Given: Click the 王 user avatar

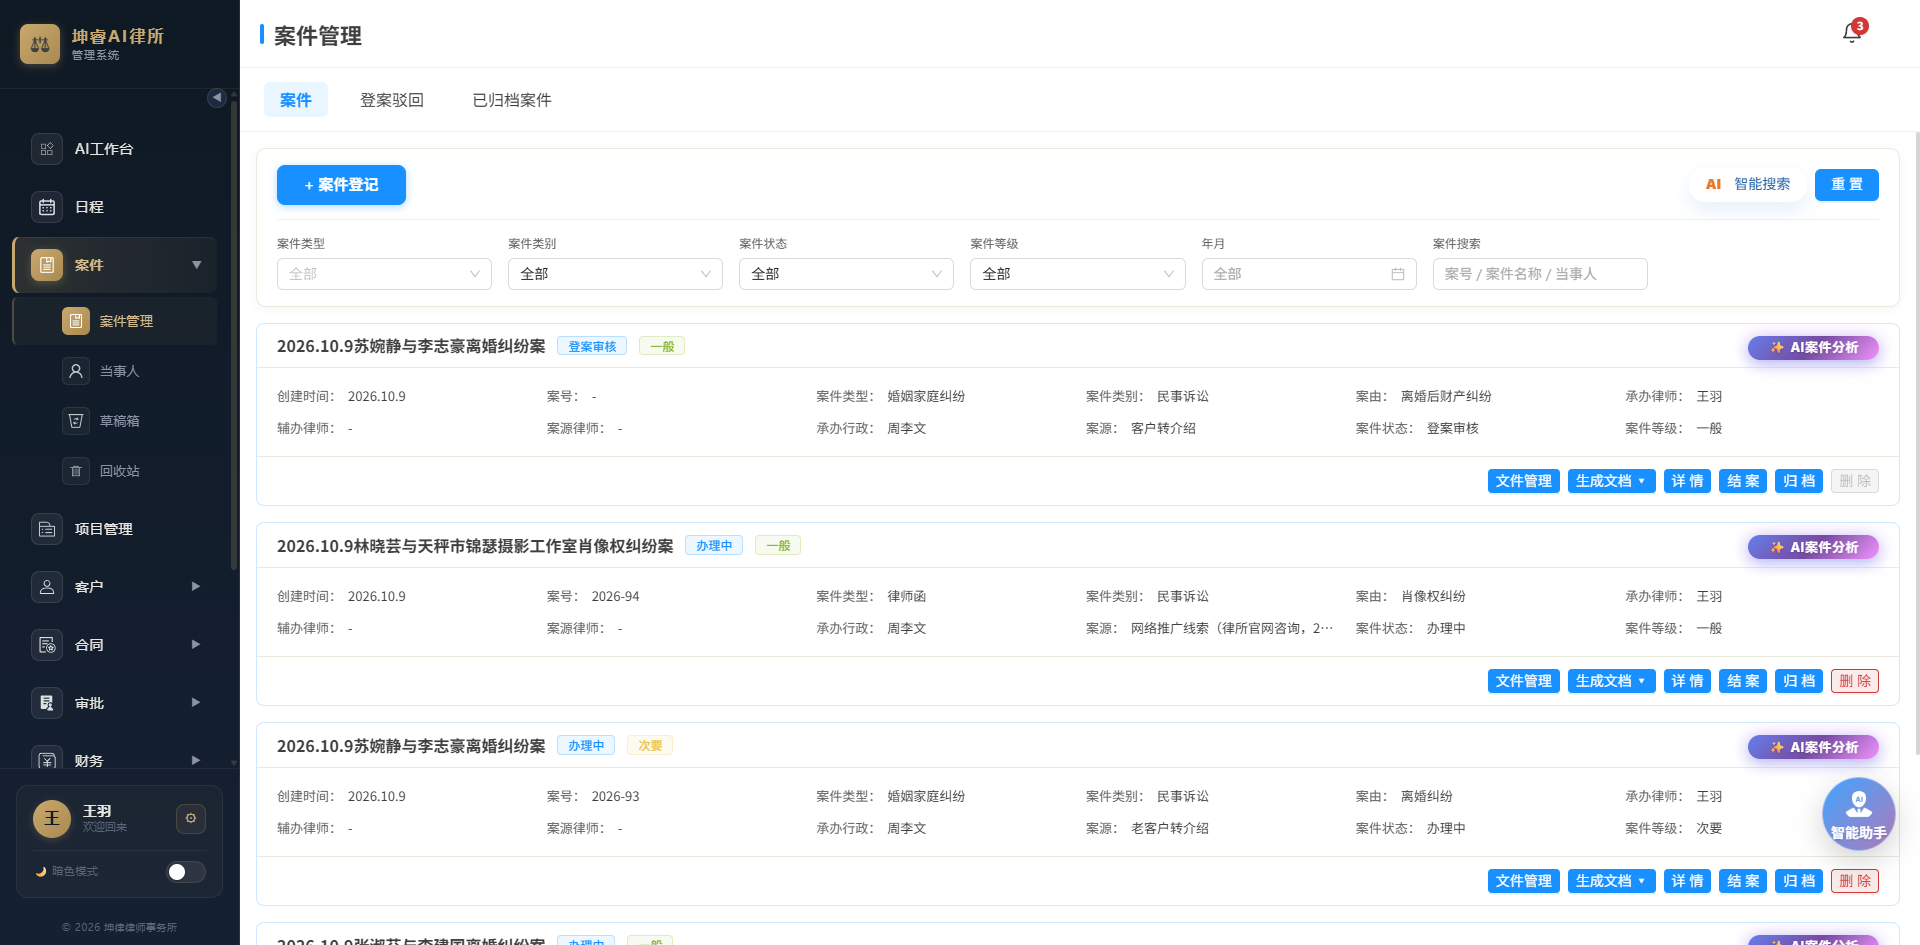Looking at the screenshot, I should click(x=52, y=818).
